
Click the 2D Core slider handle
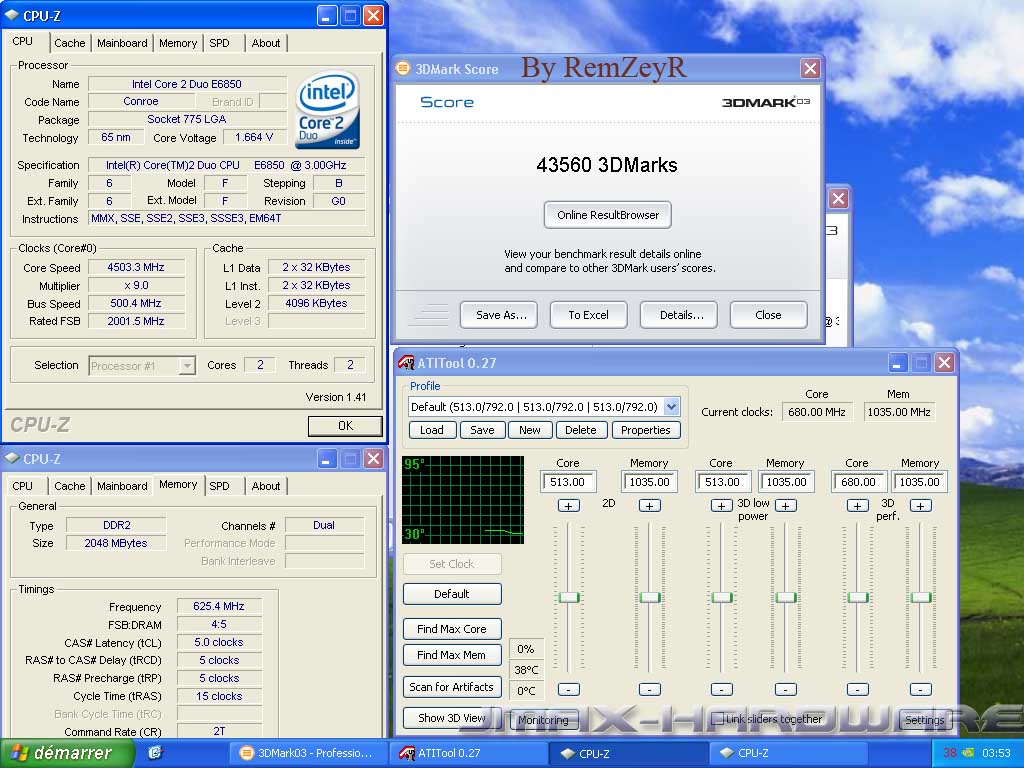pyautogui.click(x=569, y=597)
